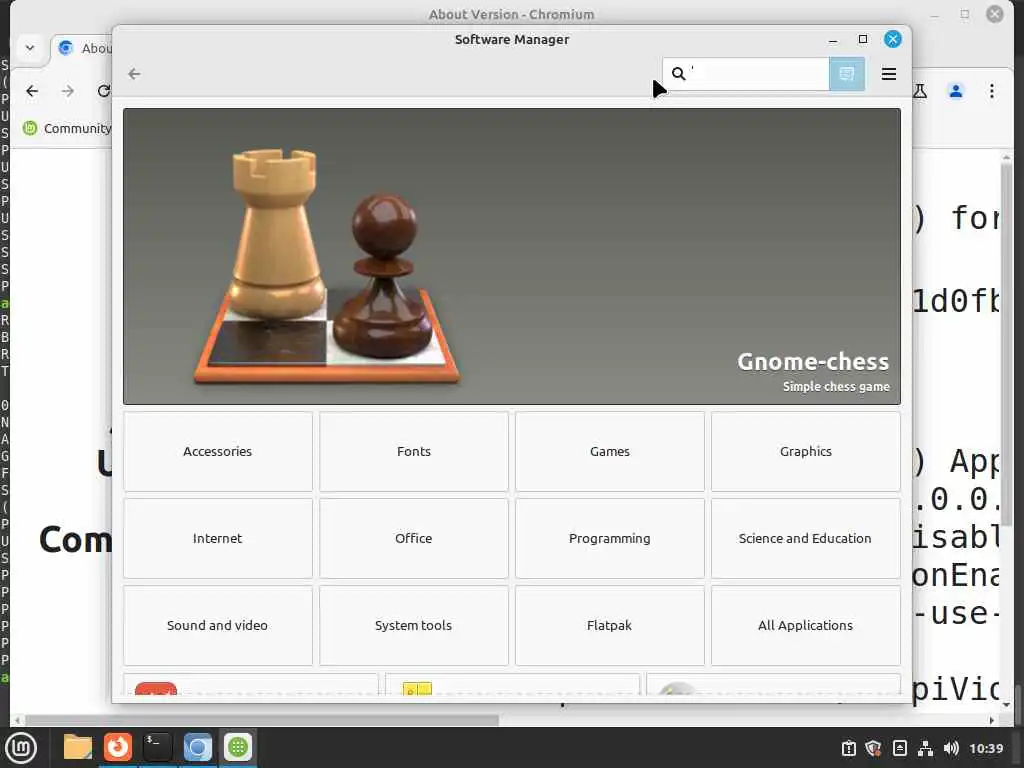Go back in Software Manager
This screenshot has height=768, width=1024.
135,74
